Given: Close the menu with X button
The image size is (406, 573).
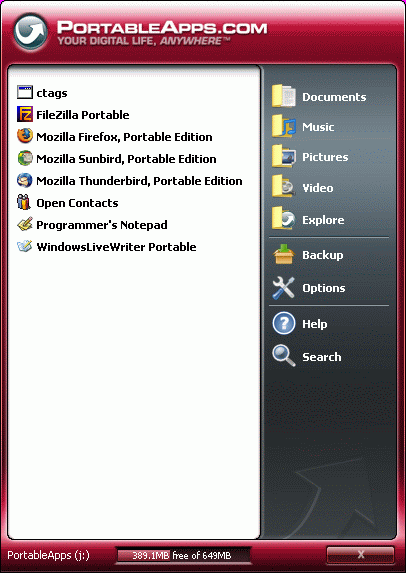Looking at the screenshot, I should tap(360, 554).
